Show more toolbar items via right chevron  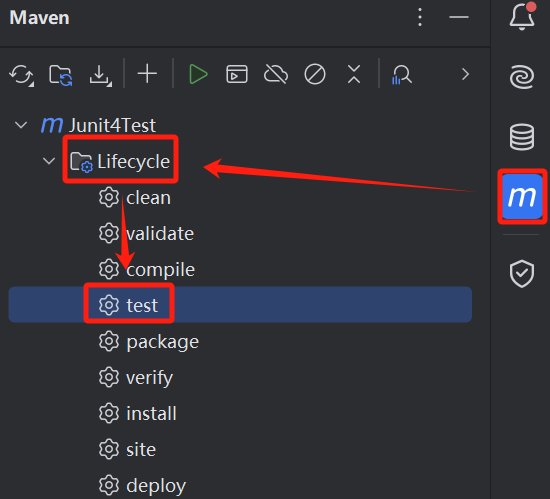click(465, 74)
